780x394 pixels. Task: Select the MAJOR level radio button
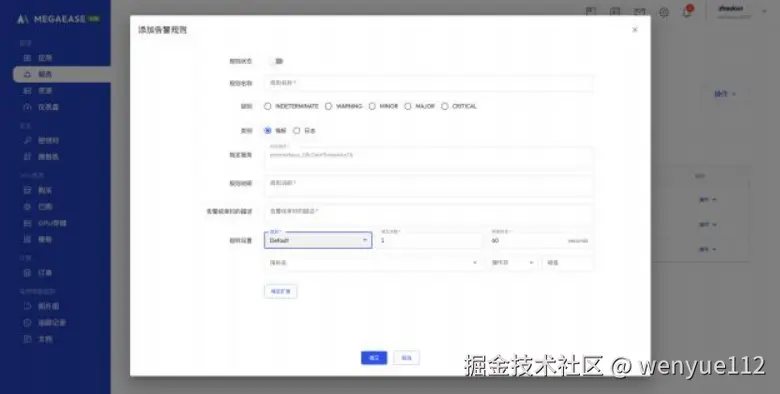click(408, 106)
